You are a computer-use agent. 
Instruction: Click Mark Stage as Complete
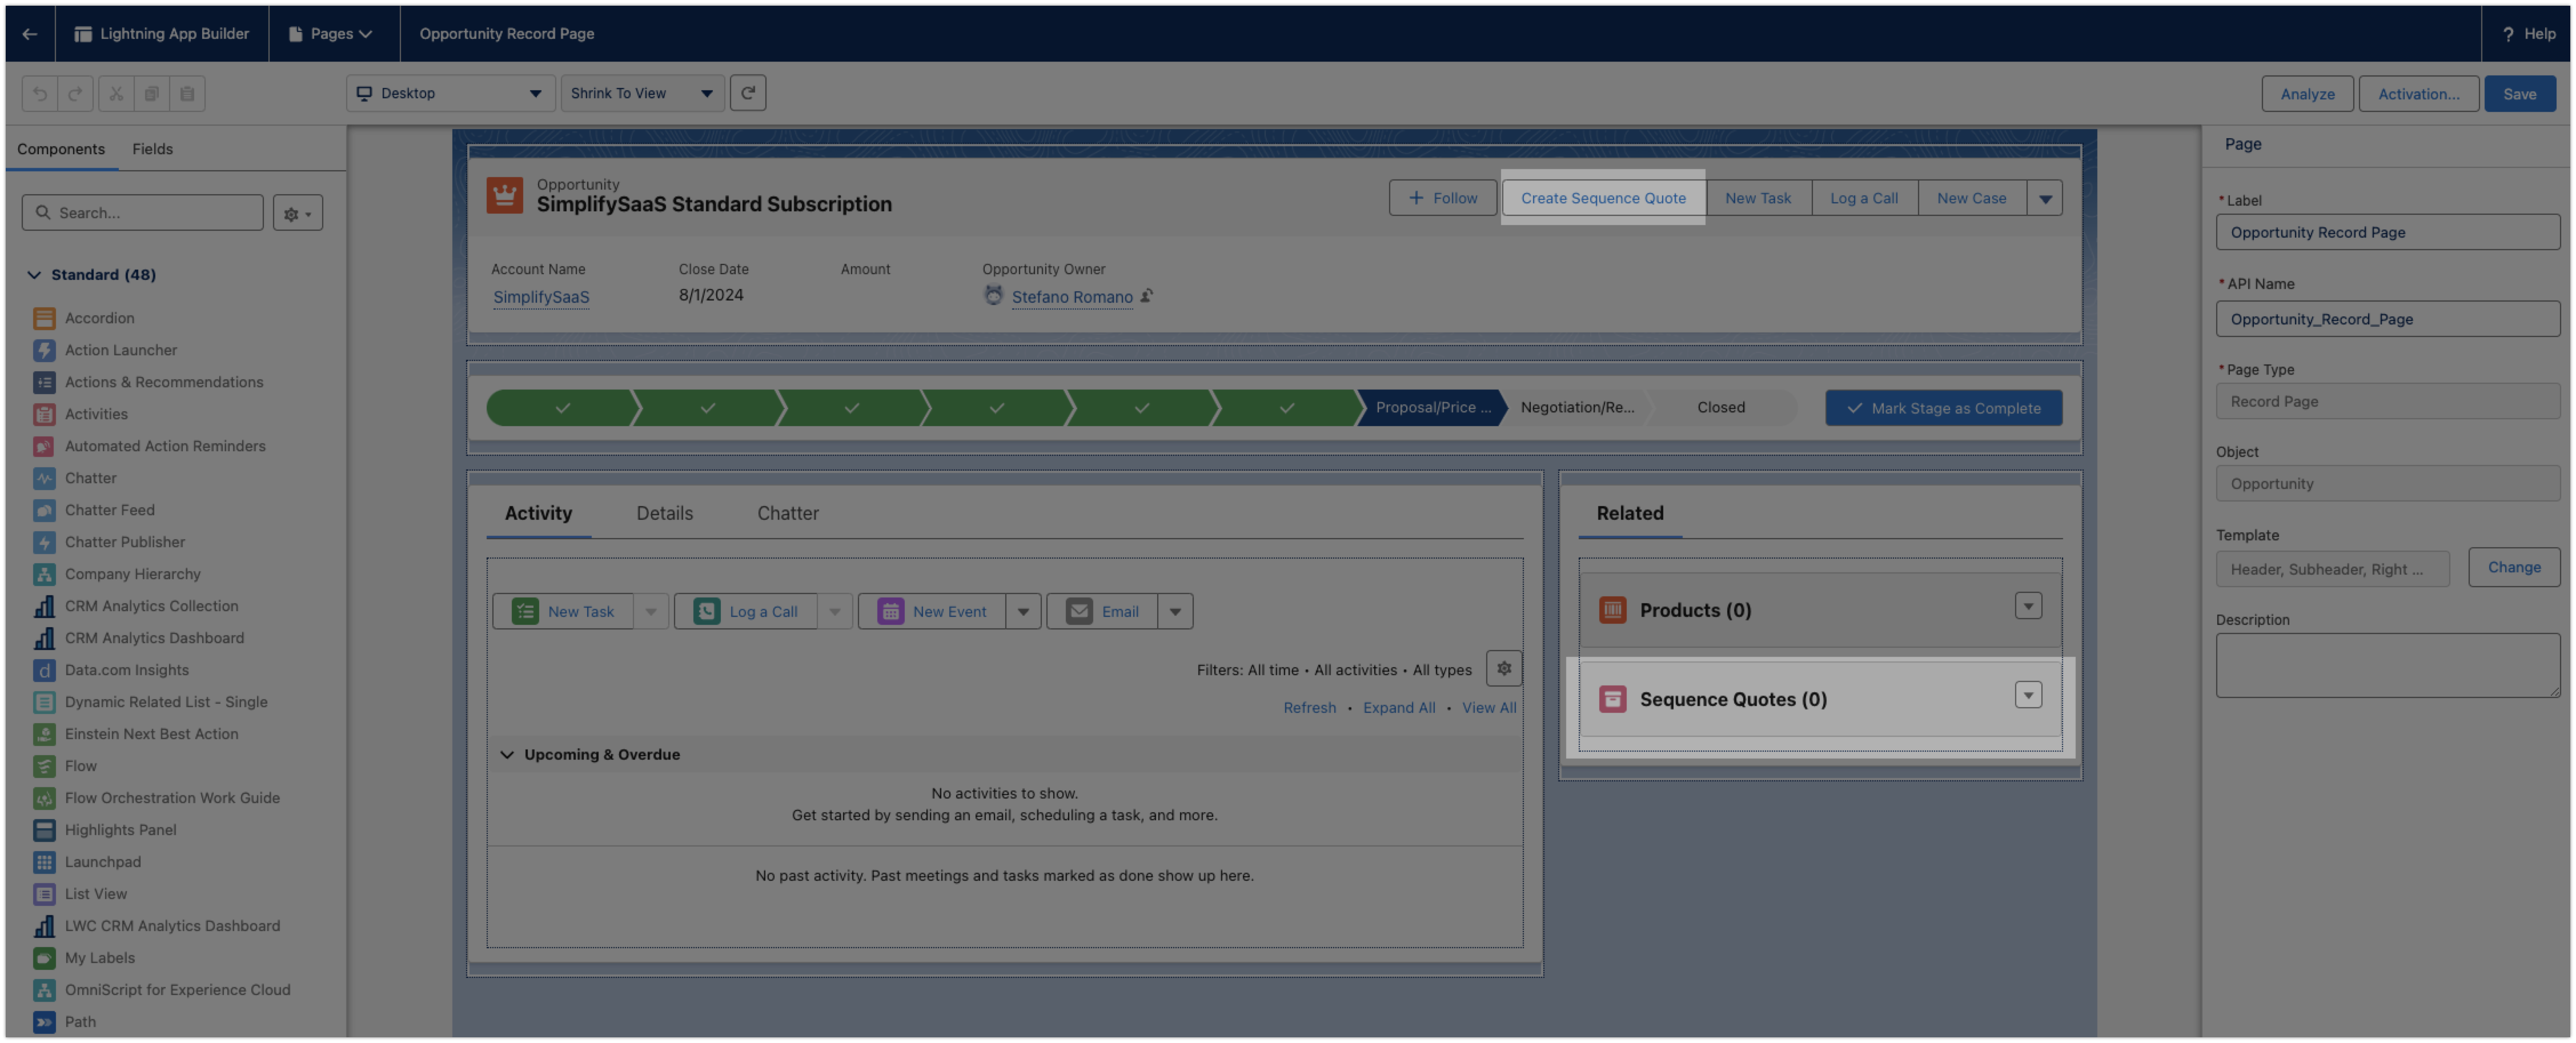[x=1943, y=408]
